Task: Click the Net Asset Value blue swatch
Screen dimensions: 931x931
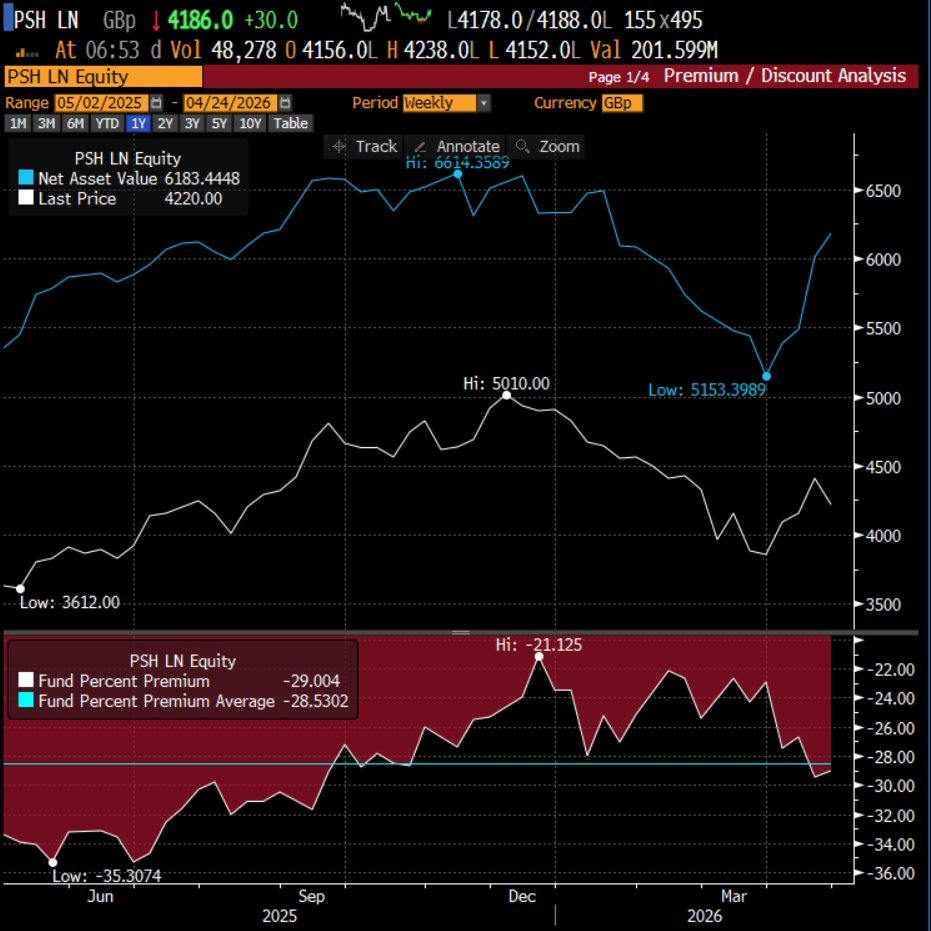Action: point(26,178)
